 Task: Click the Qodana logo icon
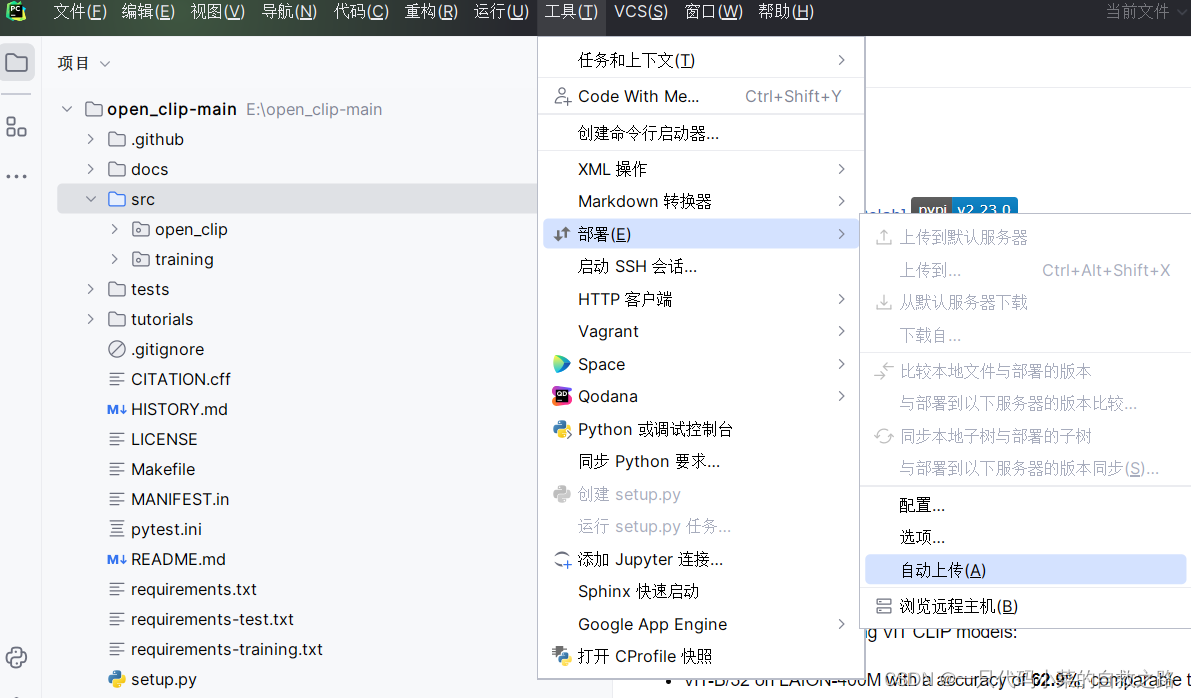[x=561, y=396]
